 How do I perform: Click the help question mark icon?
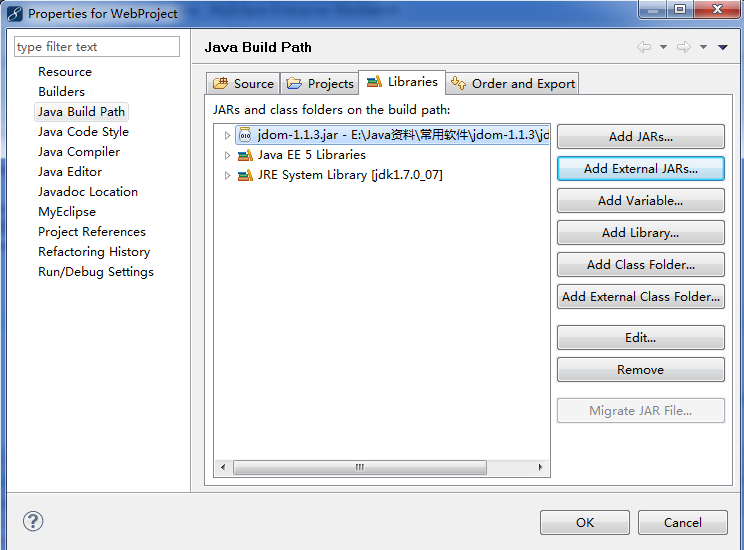(33, 521)
